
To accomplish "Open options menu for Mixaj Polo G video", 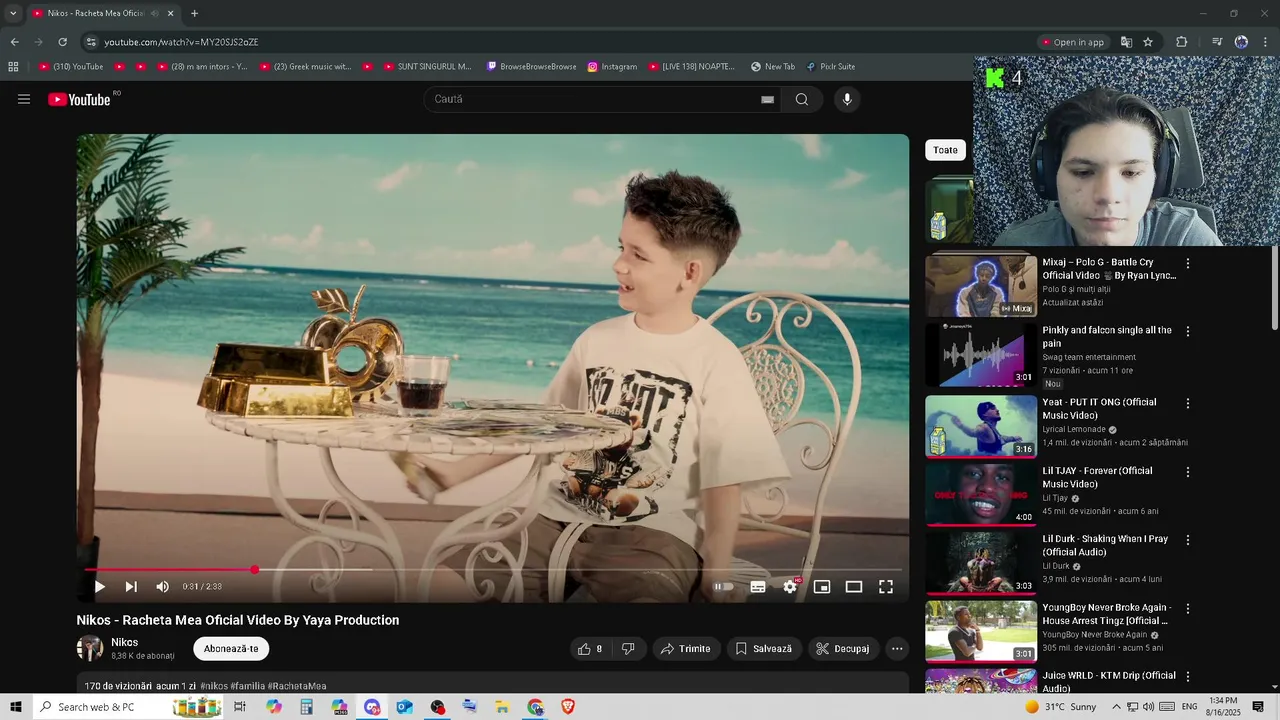I will click(x=1188, y=263).
